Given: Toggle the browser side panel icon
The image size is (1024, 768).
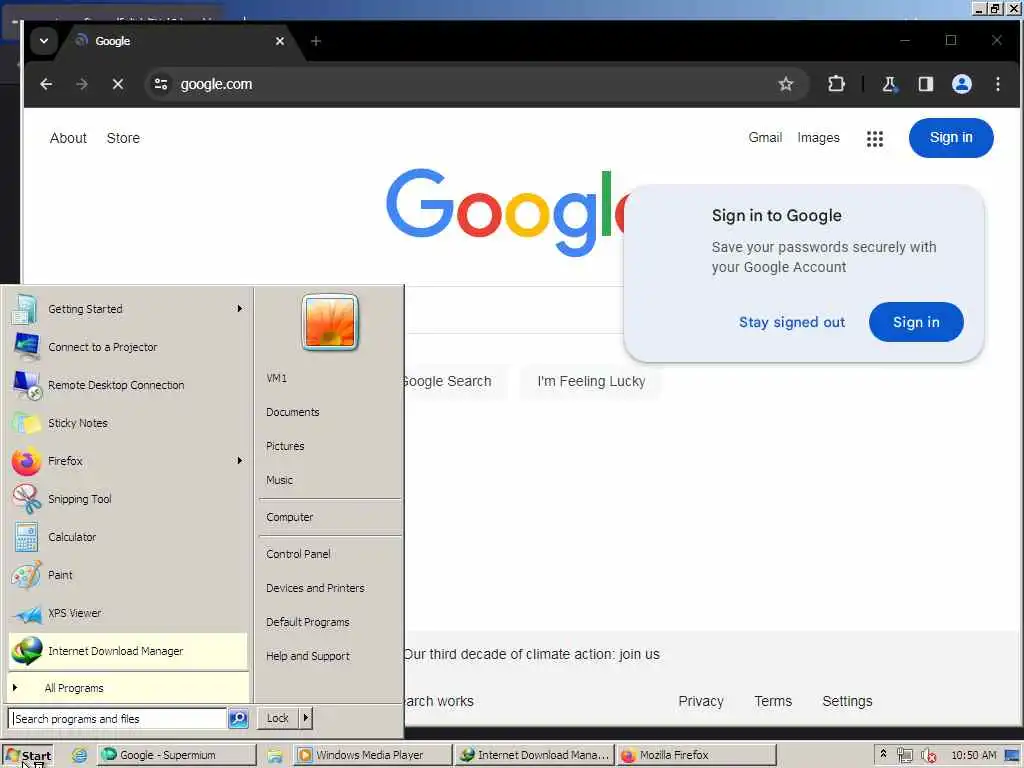Looking at the screenshot, I should click(x=925, y=84).
